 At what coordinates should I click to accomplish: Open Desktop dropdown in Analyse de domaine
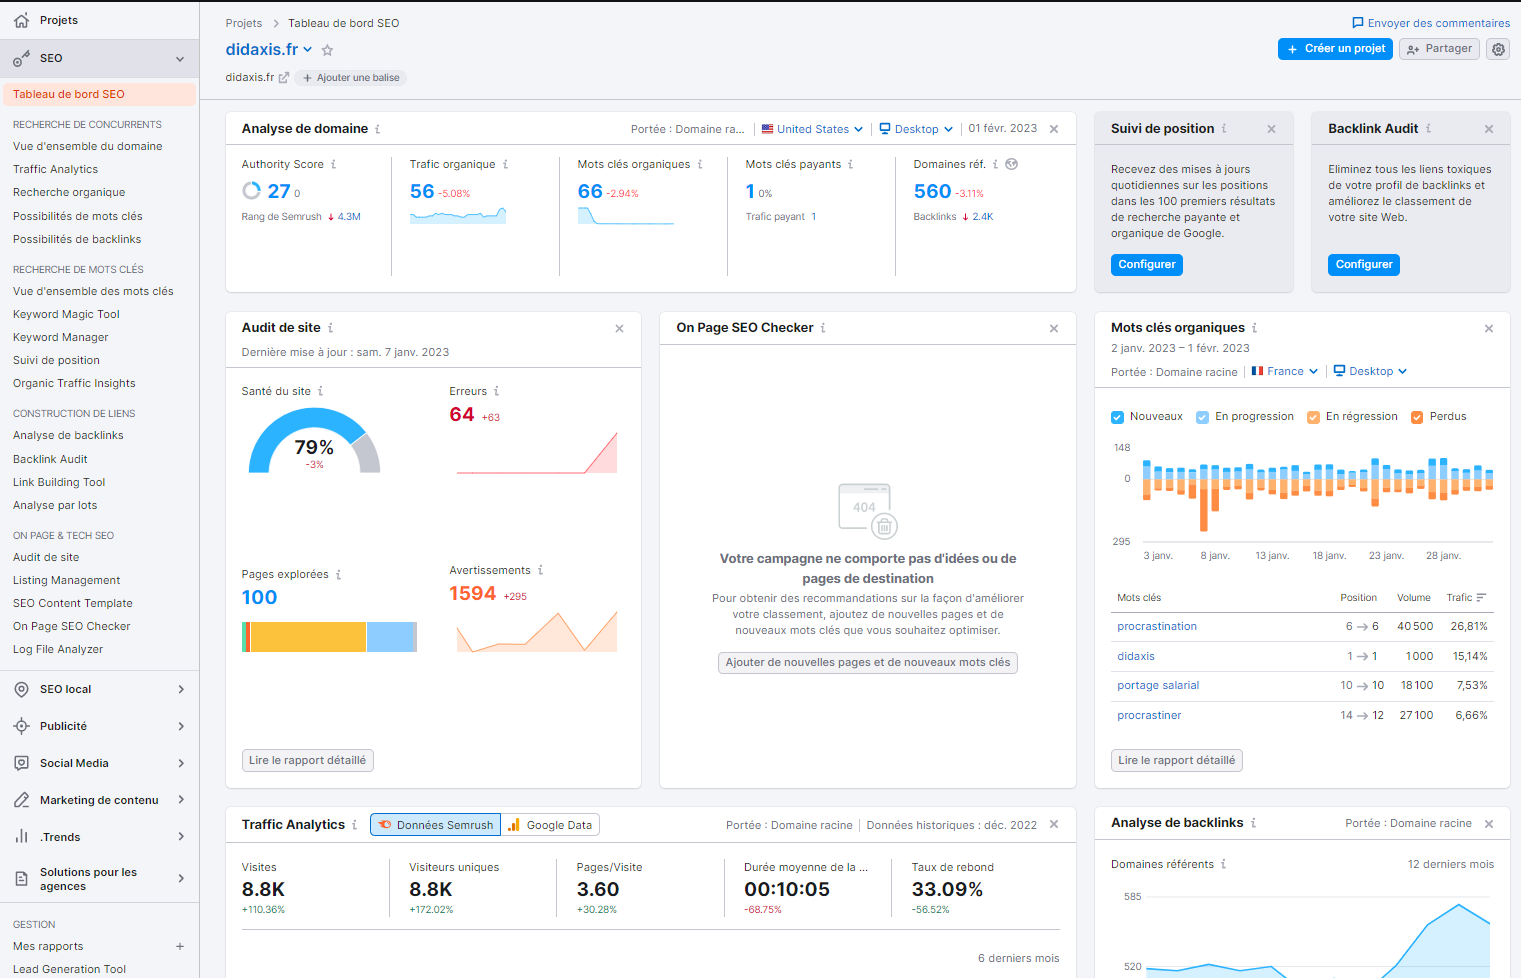916,129
